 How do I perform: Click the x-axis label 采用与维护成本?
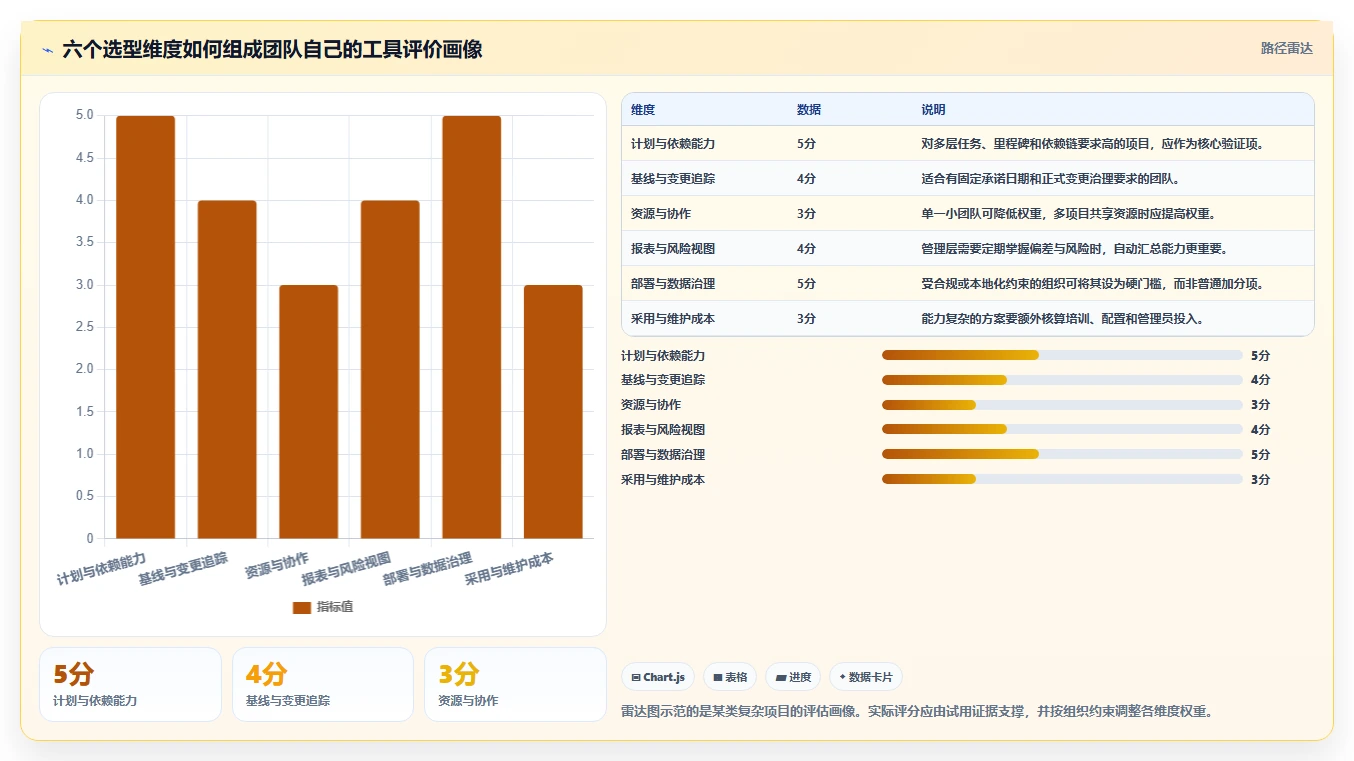click(510, 568)
